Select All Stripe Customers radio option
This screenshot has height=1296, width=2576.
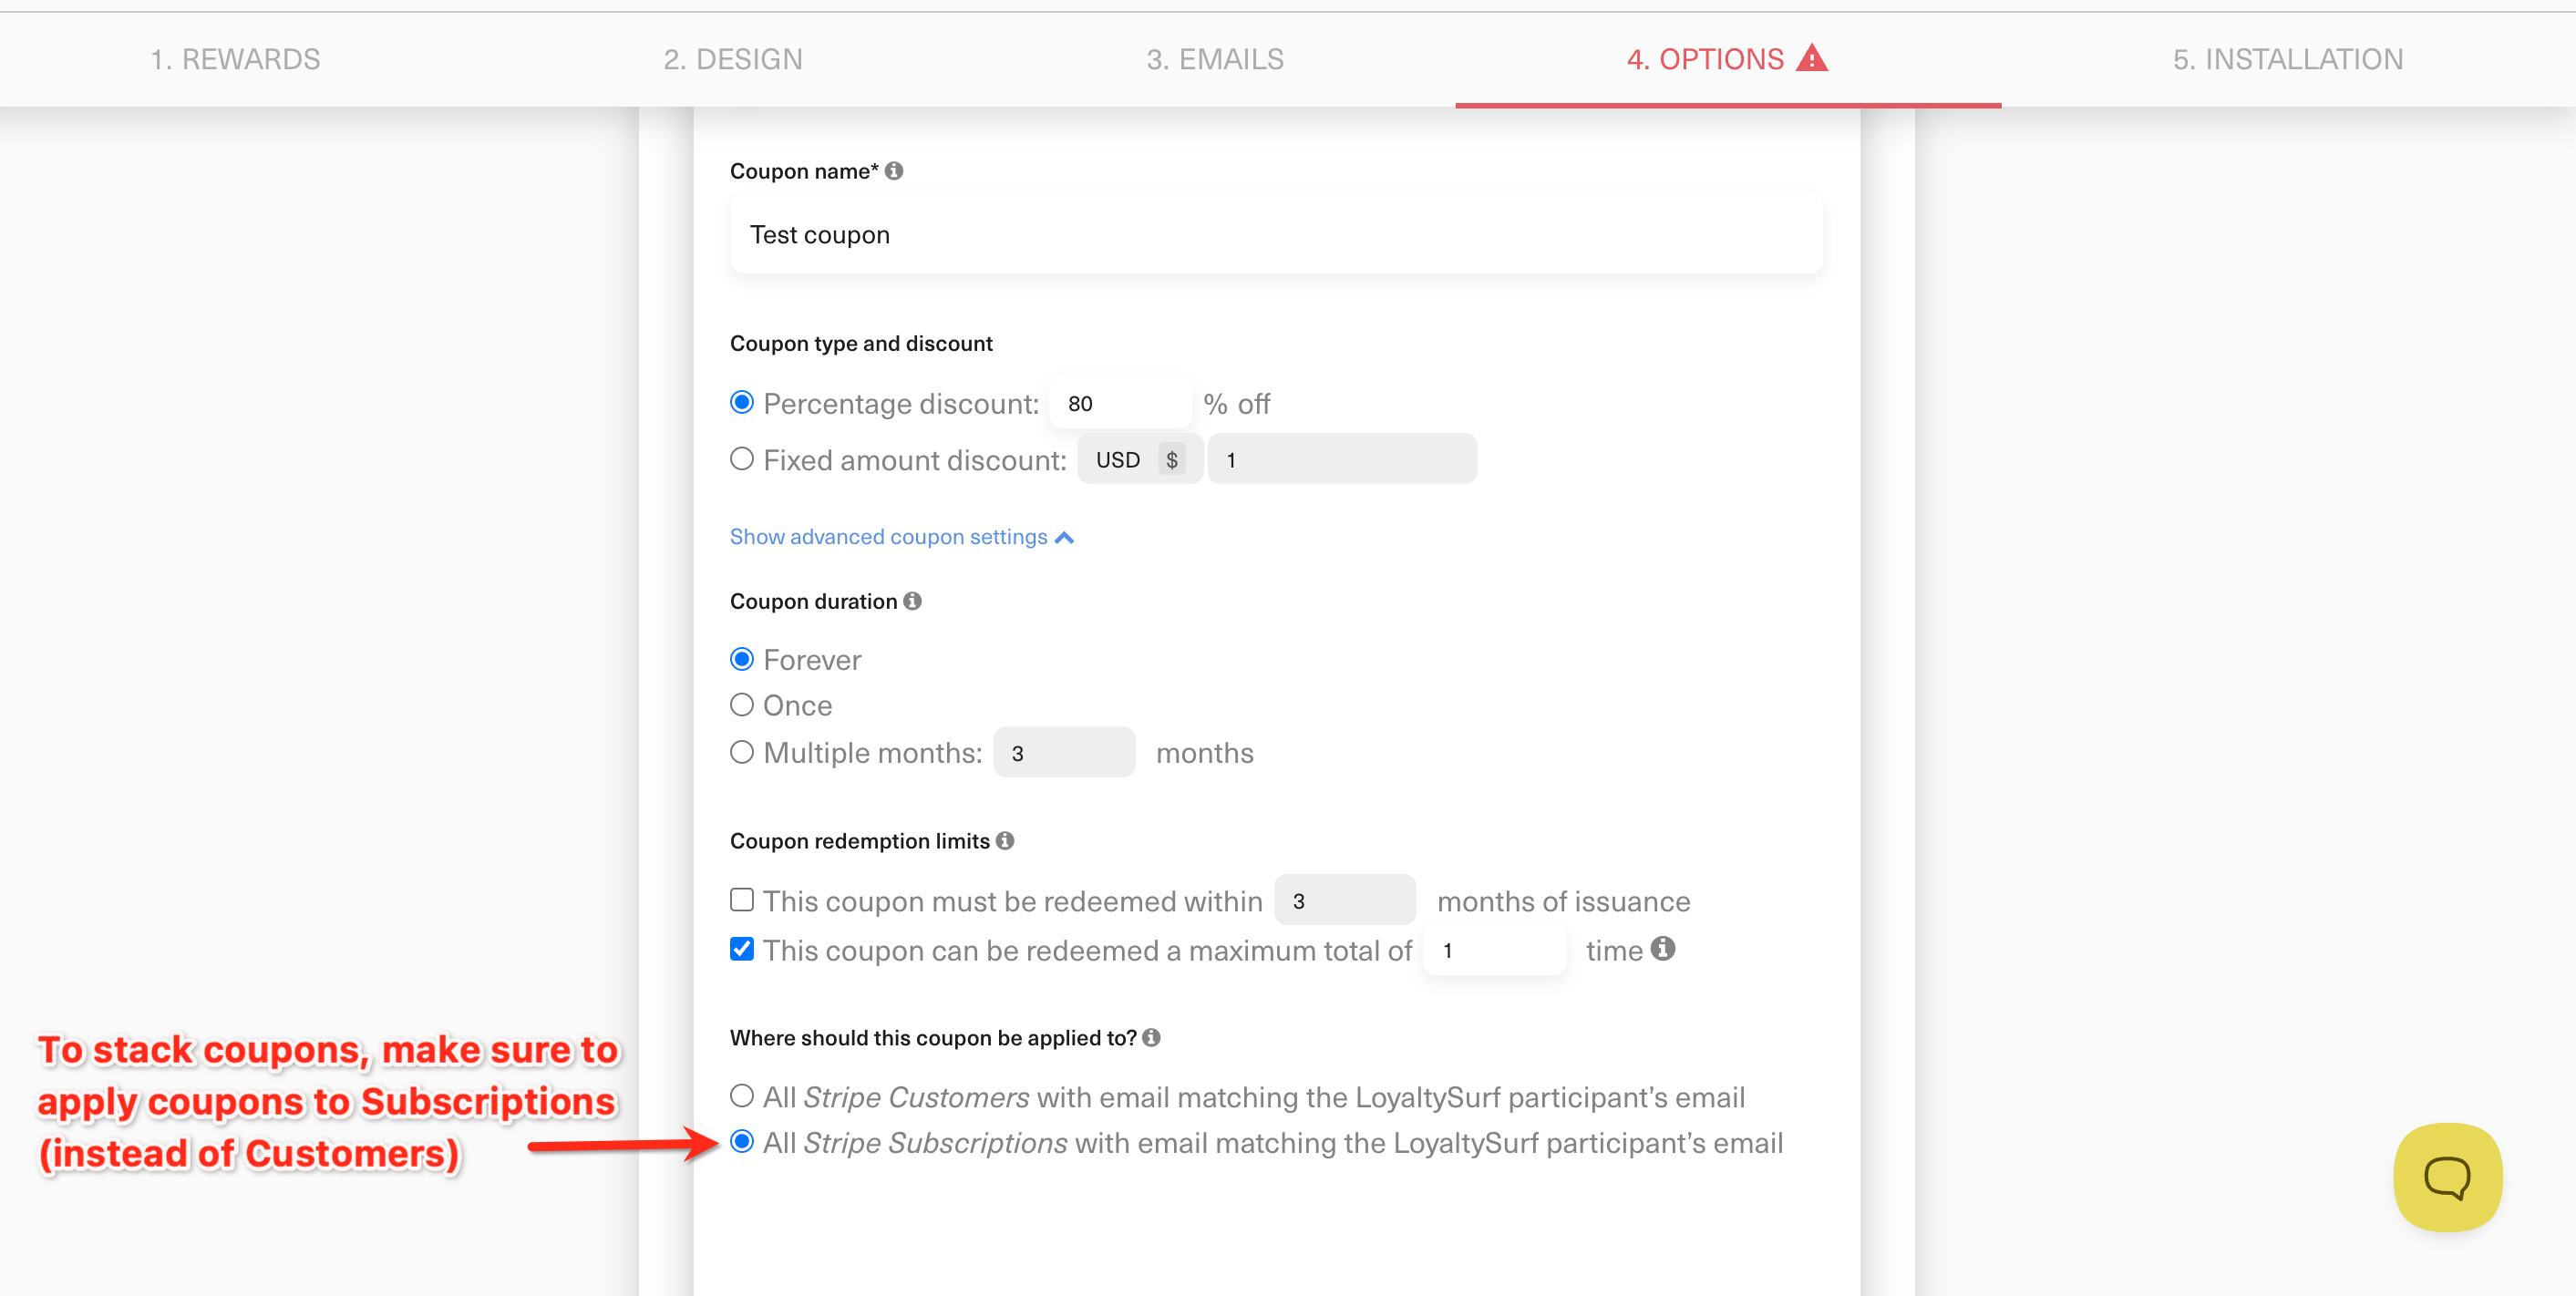[x=742, y=1096]
